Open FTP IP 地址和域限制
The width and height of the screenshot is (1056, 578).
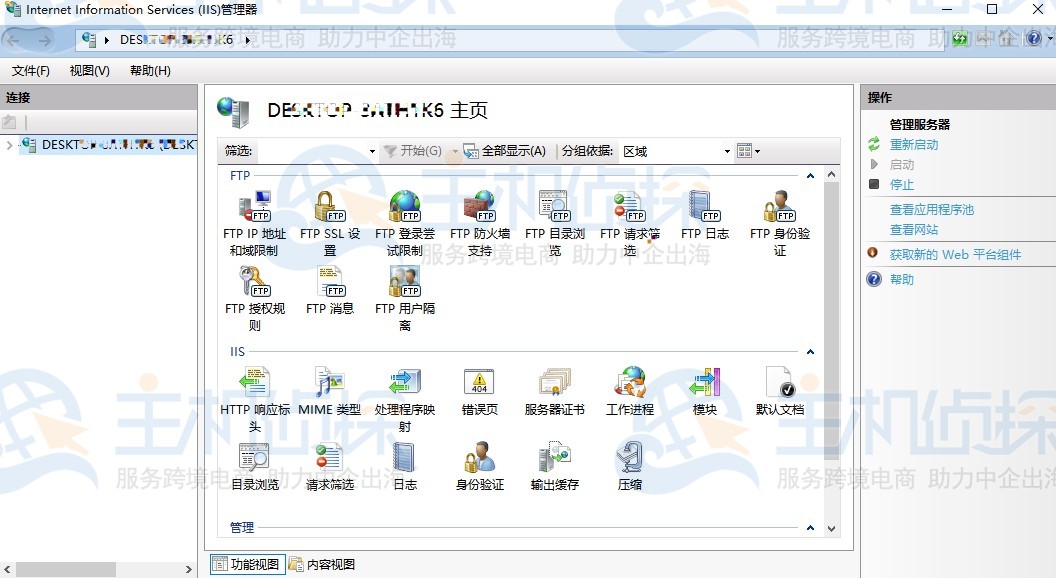(255, 210)
